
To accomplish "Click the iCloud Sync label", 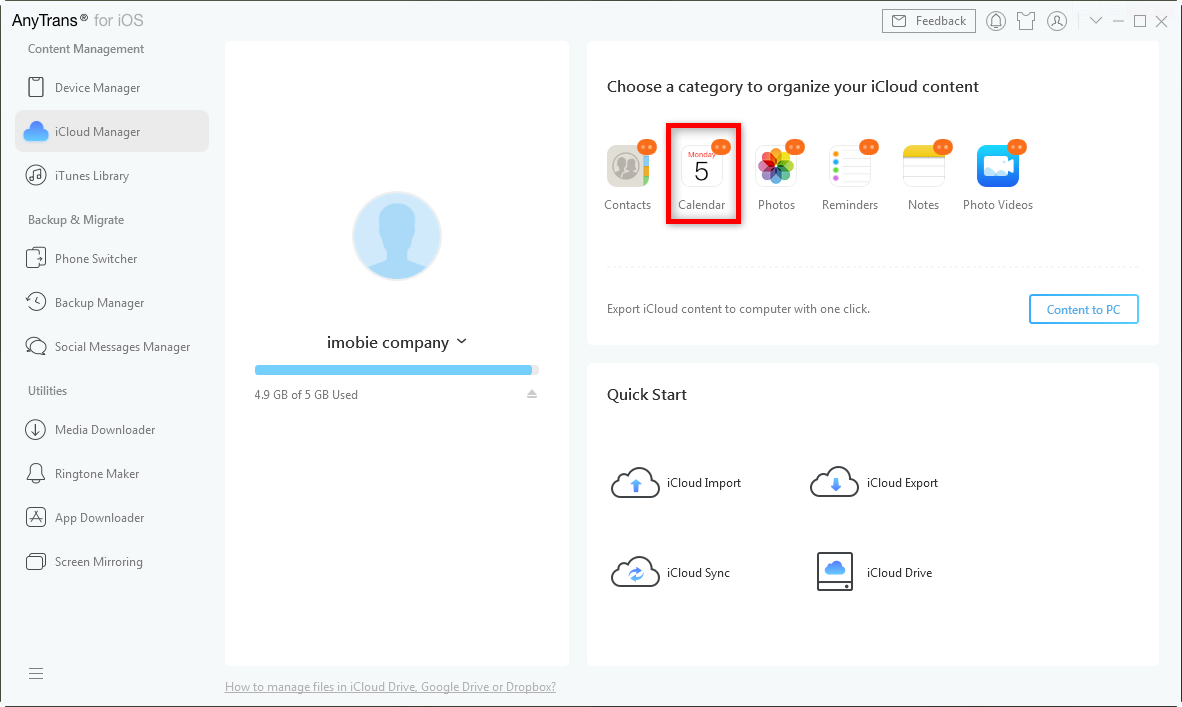I will coord(698,573).
